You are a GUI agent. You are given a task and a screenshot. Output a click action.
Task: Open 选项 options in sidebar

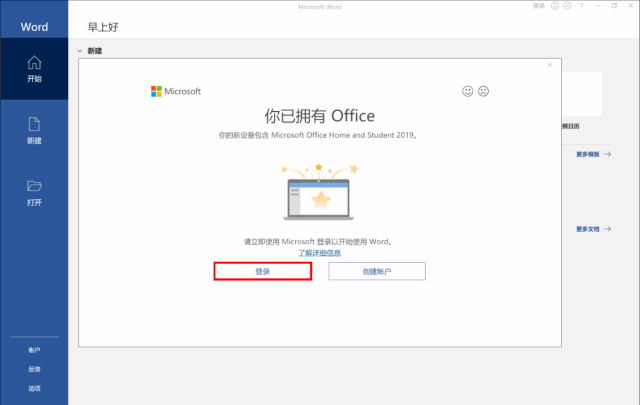[x=34, y=388]
